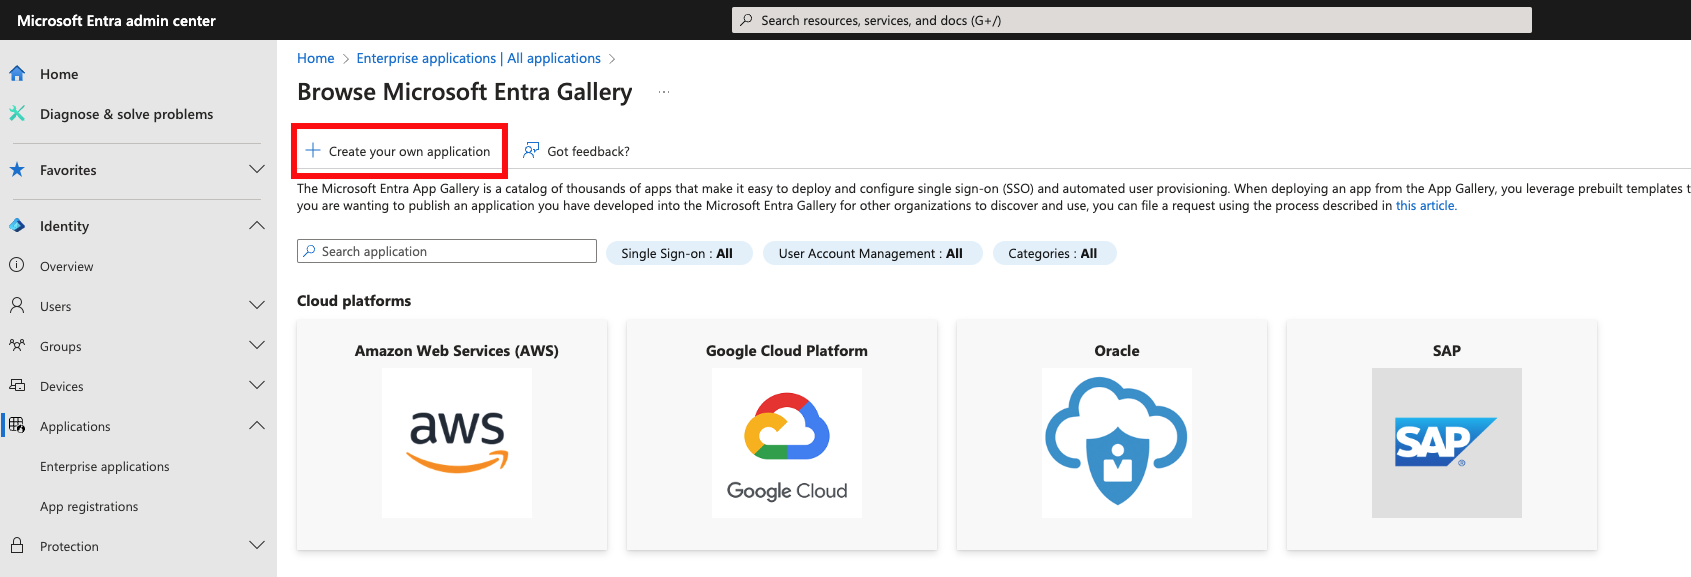
Task: Click the Favorites star icon
Action: [17, 170]
